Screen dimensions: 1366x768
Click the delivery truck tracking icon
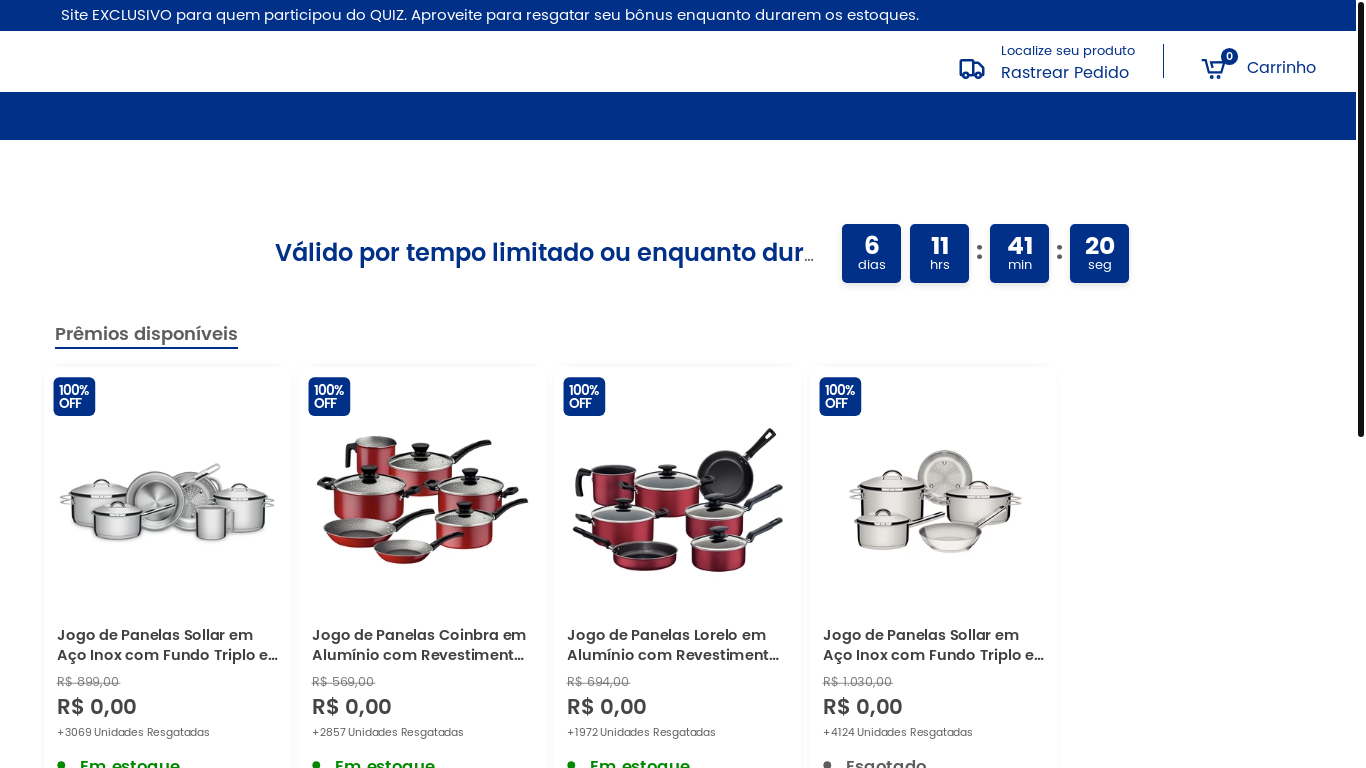tap(972, 69)
